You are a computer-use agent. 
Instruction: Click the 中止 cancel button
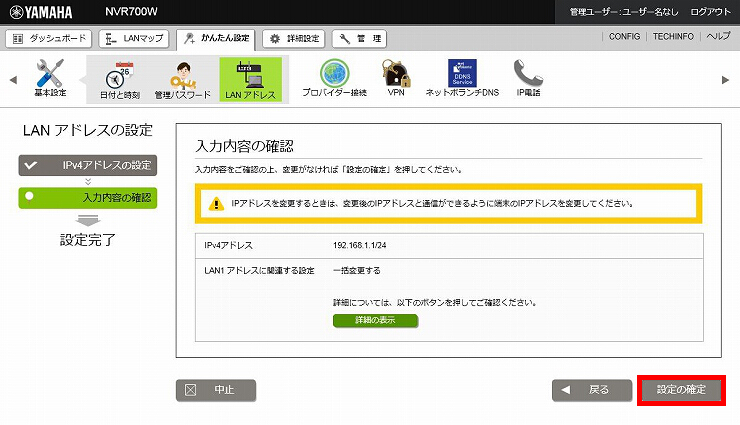[216, 390]
